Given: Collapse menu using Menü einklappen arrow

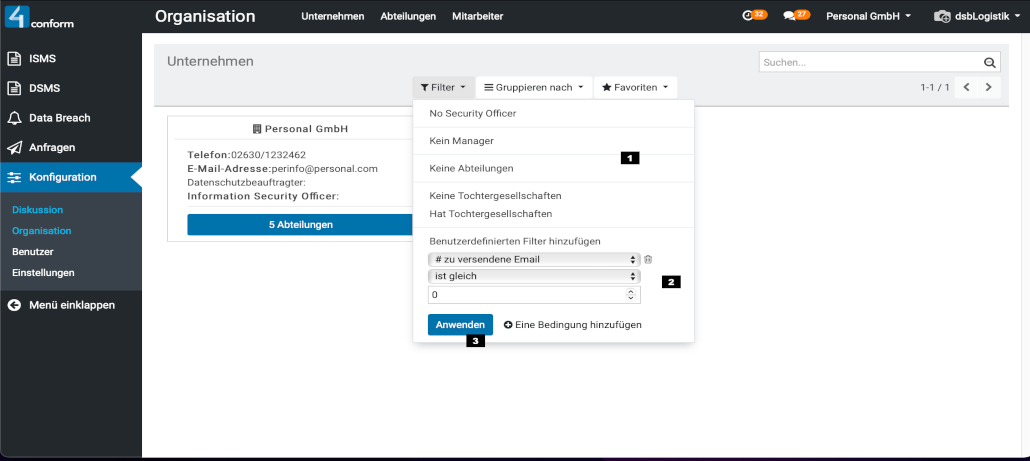Looking at the screenshot, I should point(14,305).
